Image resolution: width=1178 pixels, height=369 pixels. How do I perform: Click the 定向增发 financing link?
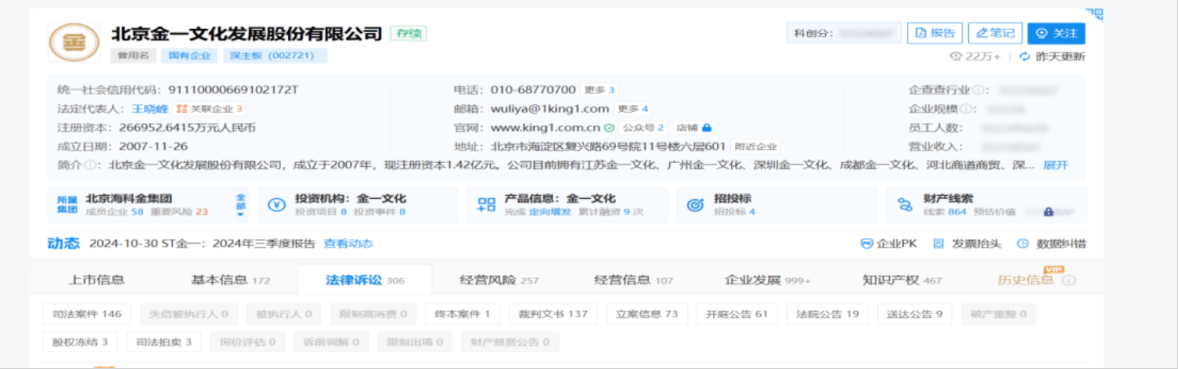(x=551, y=213)
